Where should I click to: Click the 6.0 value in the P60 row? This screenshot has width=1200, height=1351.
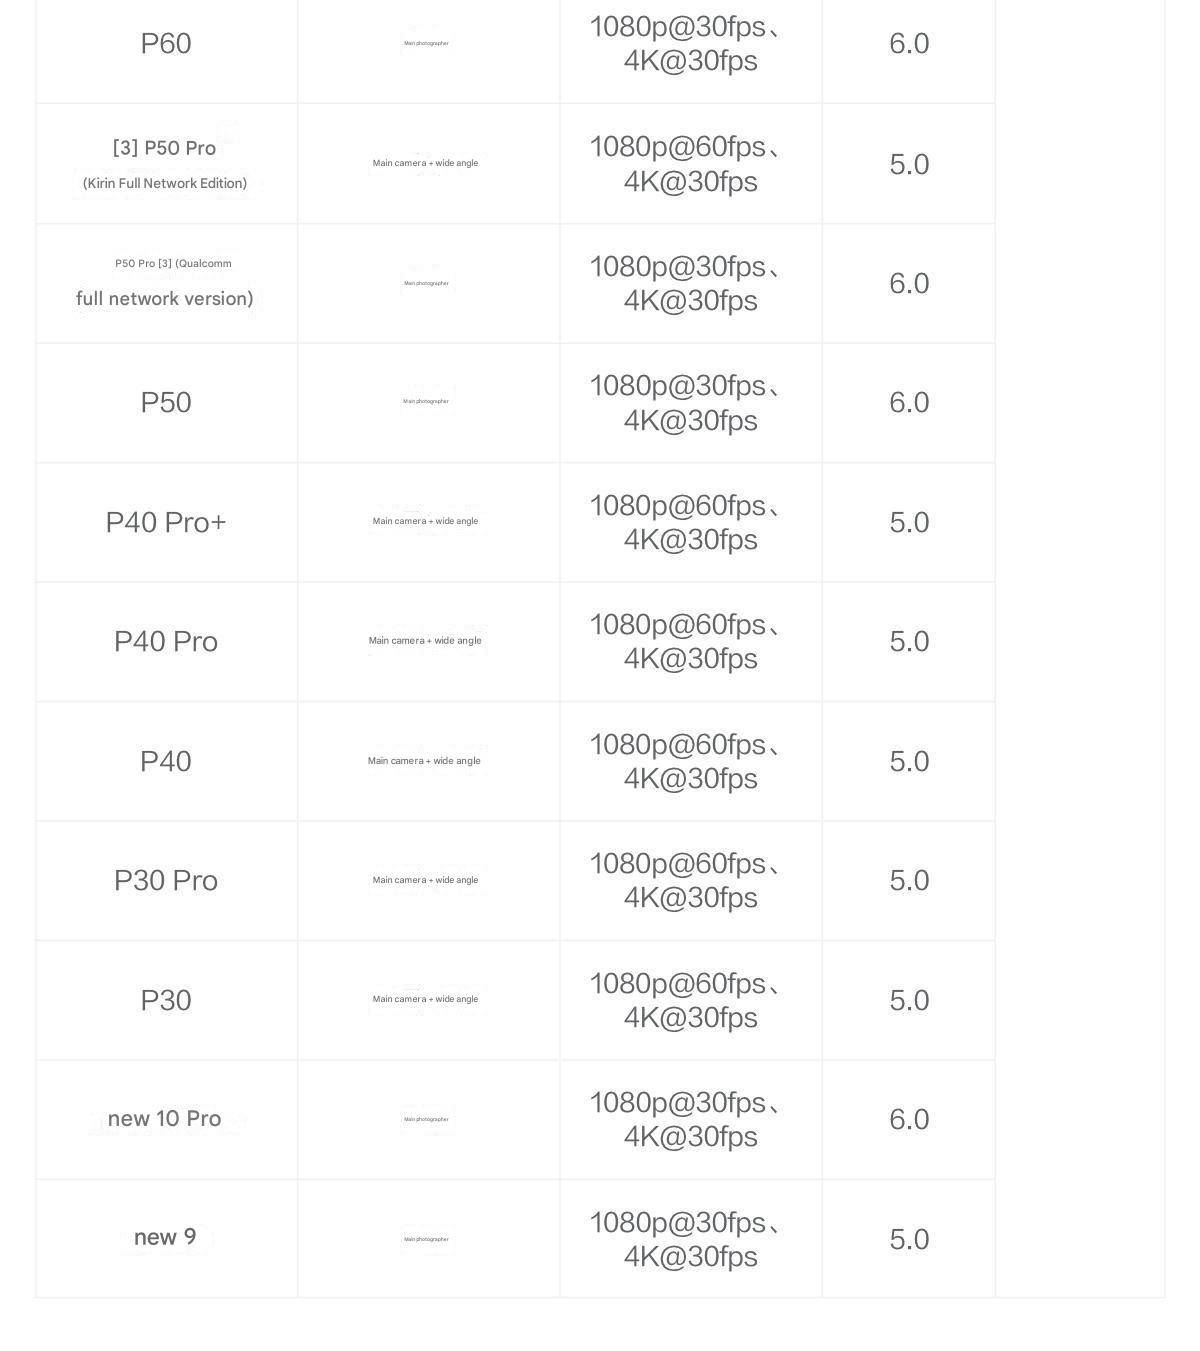click(909, 43)
